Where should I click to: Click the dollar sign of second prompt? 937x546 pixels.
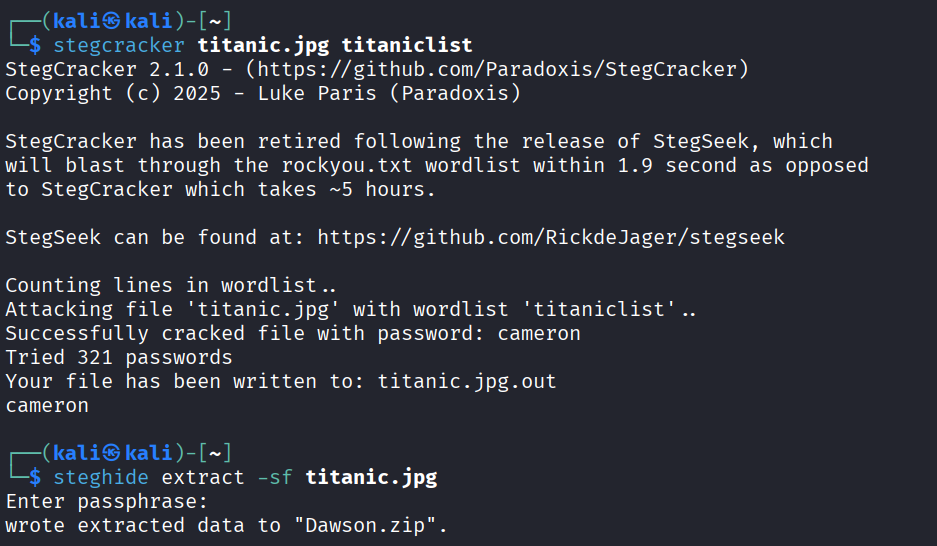tap(35, 477)
